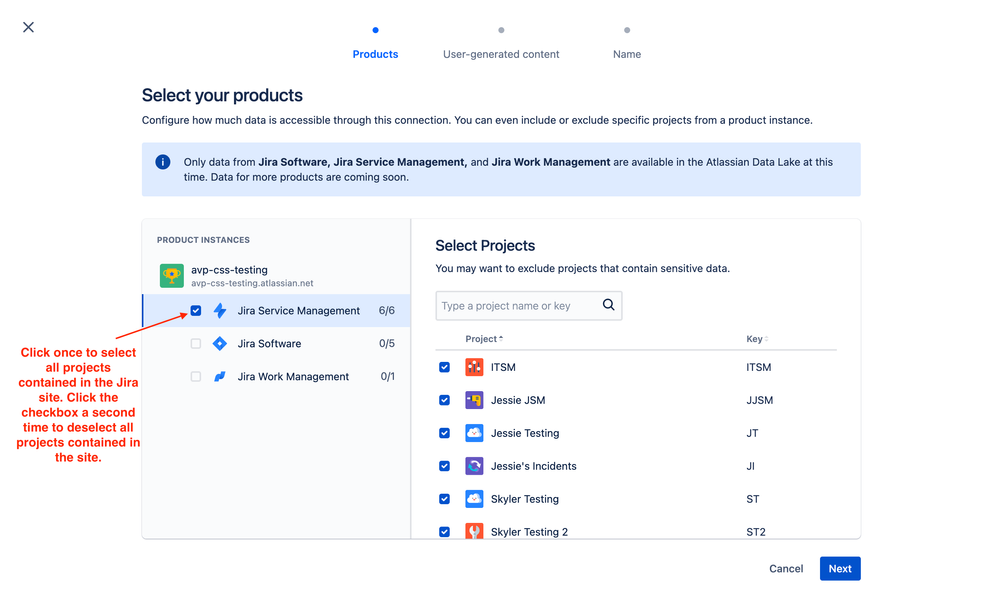The width and height of the screenshot is (999, 595).
Task: Sort by Key column header
Action: [x=757, y=339]
